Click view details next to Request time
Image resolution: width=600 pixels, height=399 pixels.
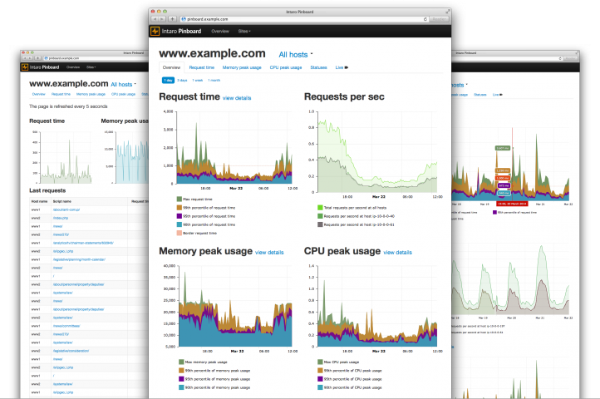coord(237,98)
